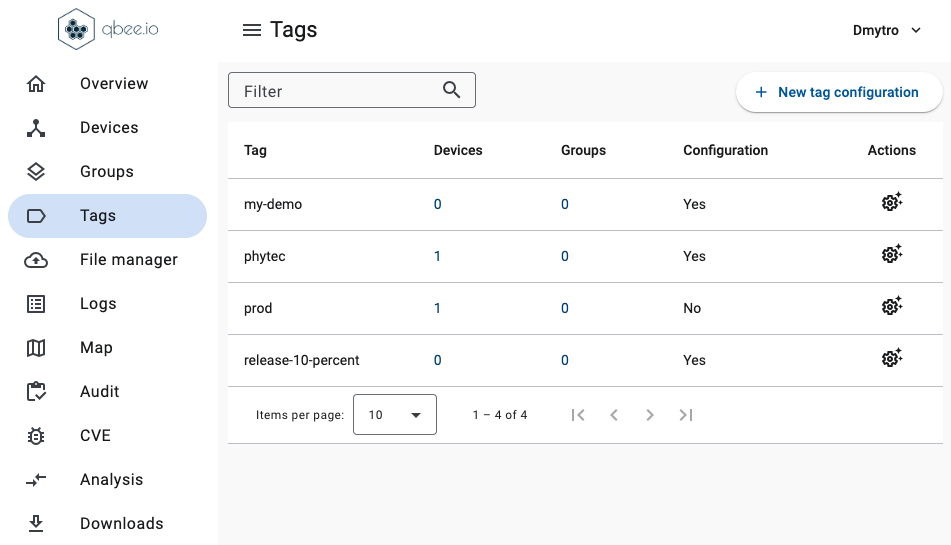Click the Map icon in sidebar

tap(36, 348)
